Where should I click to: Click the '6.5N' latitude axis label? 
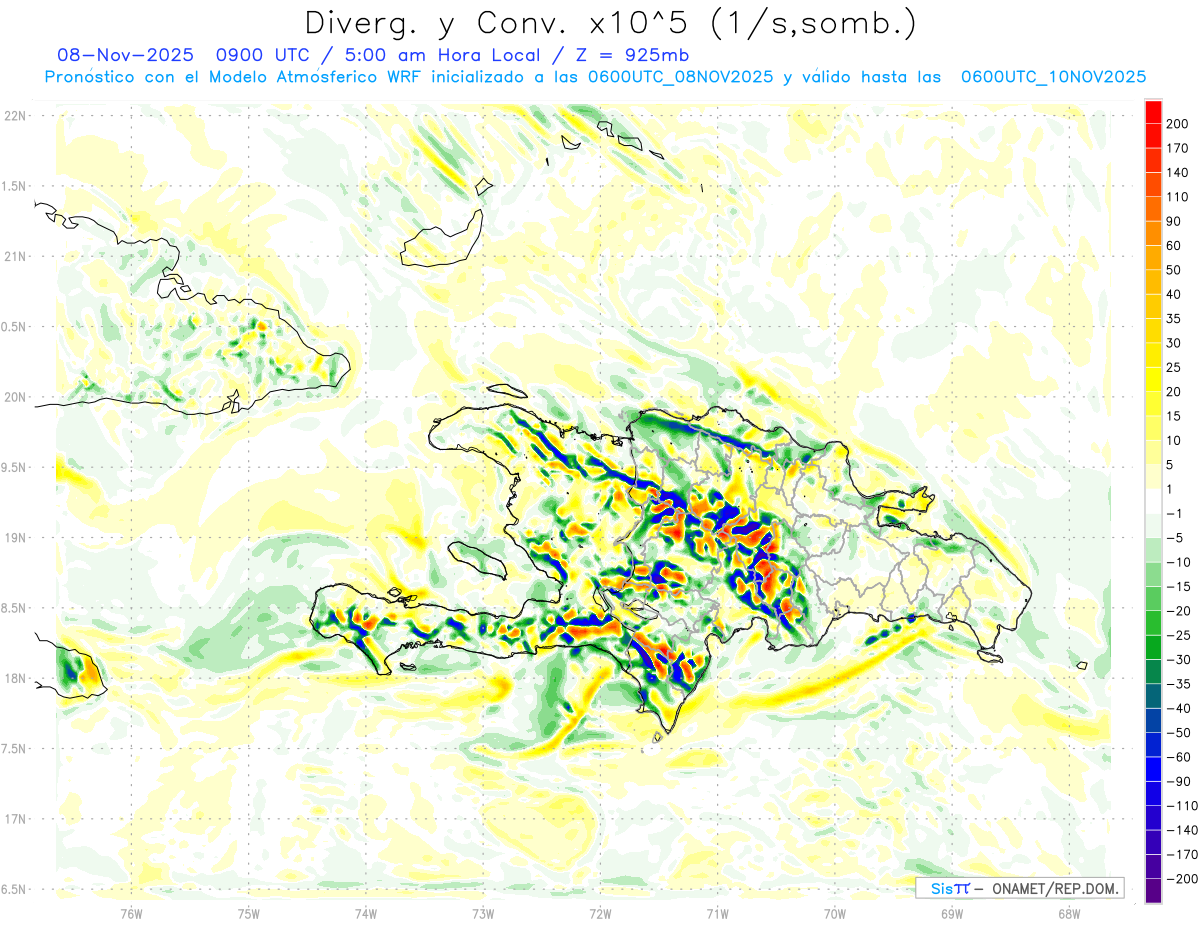pos(14,889)
